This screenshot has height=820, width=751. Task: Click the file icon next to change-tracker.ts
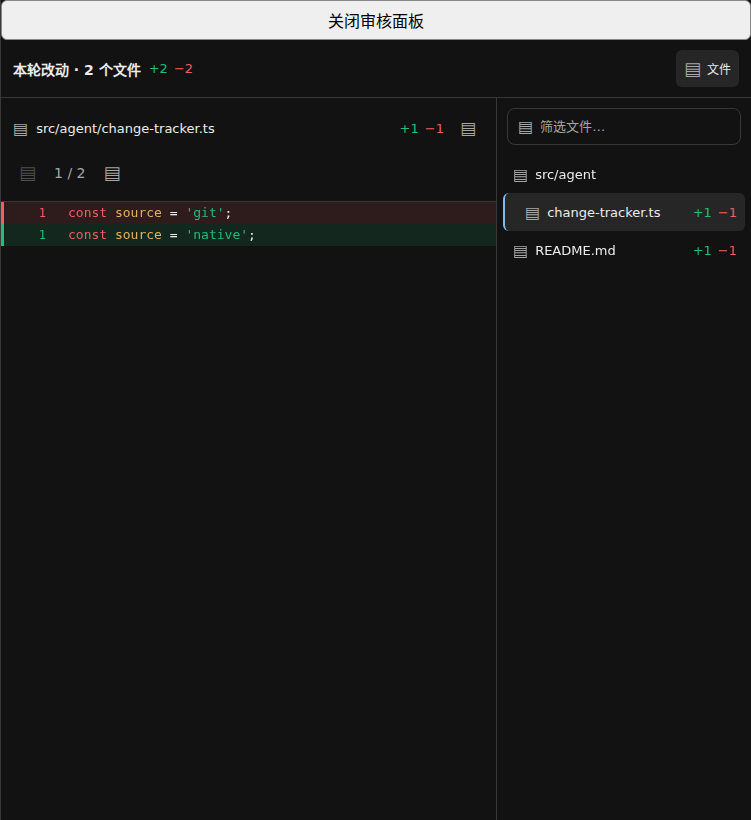tap(532, 213)
